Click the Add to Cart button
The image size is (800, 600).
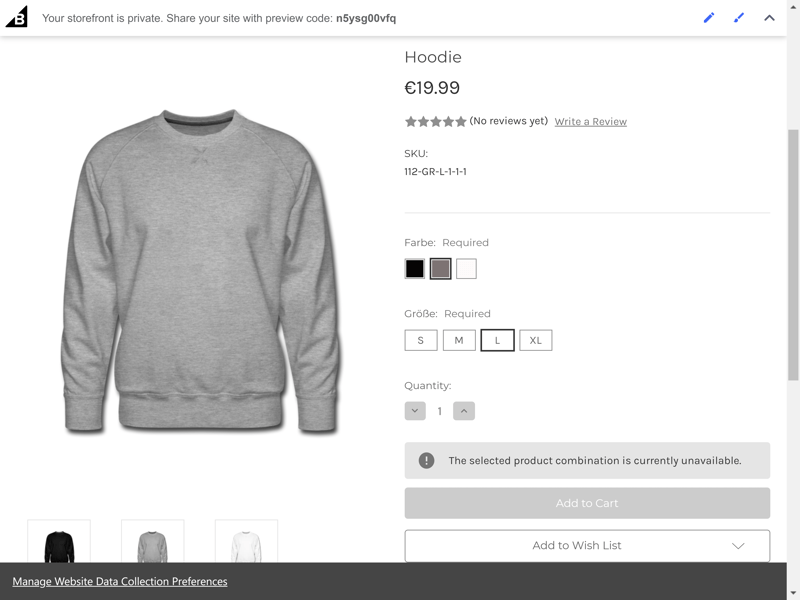[587, 503]
